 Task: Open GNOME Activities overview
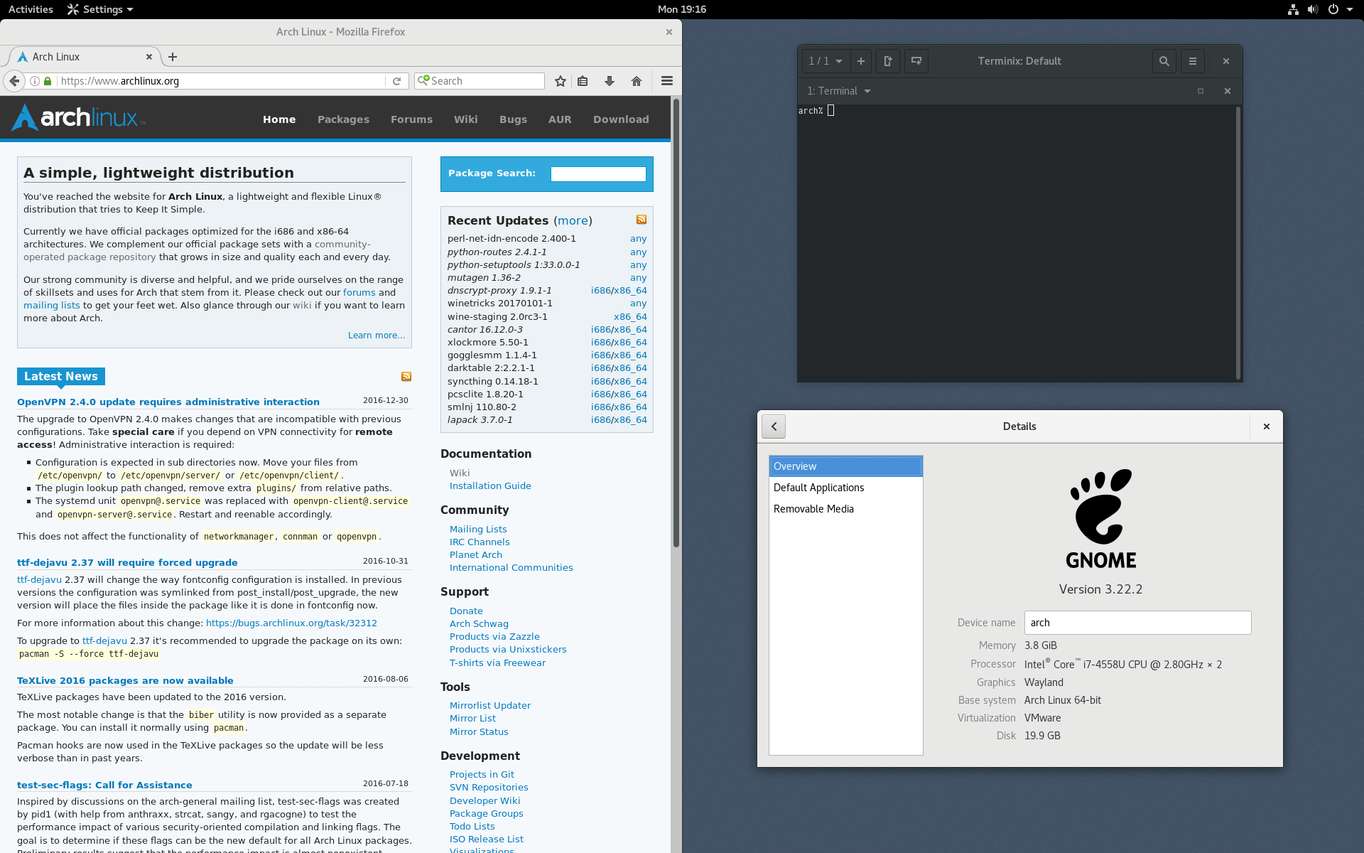click(30, 9)
